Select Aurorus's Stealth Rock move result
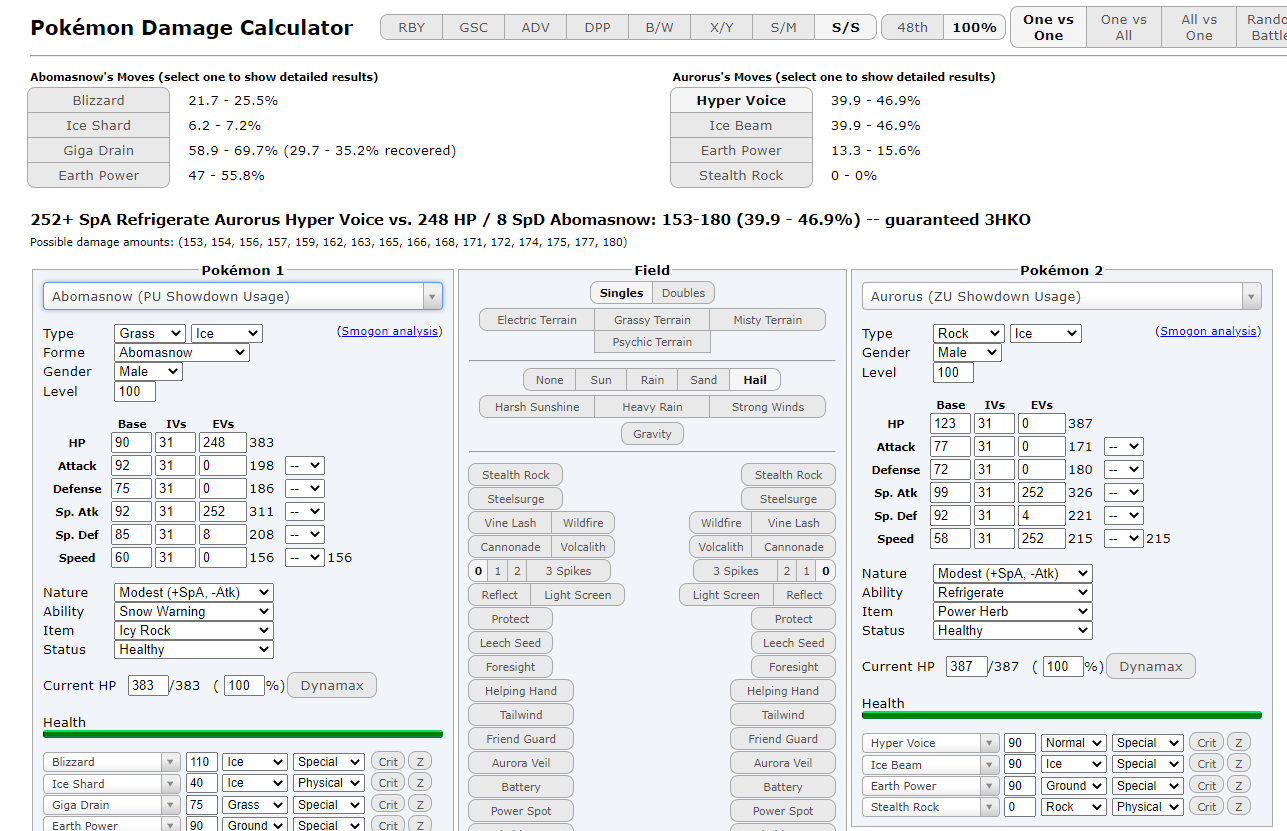The height and width of the screenshot is (831, 1287). [741, 175]
